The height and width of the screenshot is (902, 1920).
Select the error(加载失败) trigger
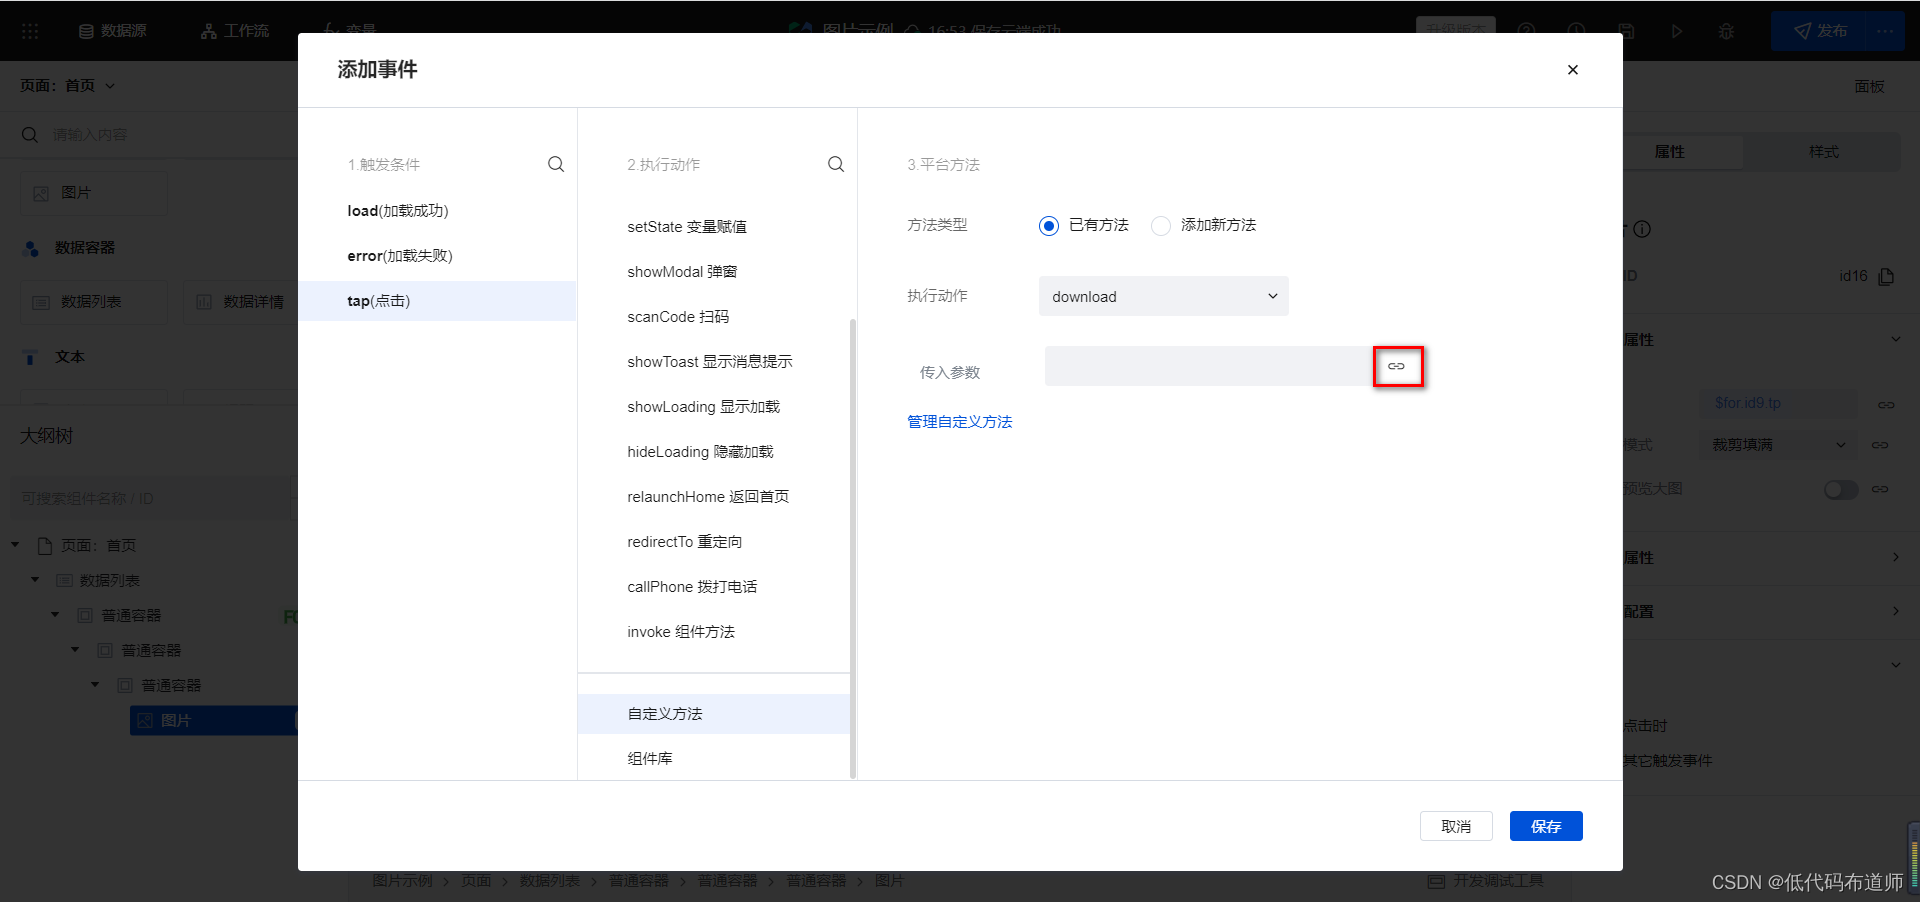point(437,256)
